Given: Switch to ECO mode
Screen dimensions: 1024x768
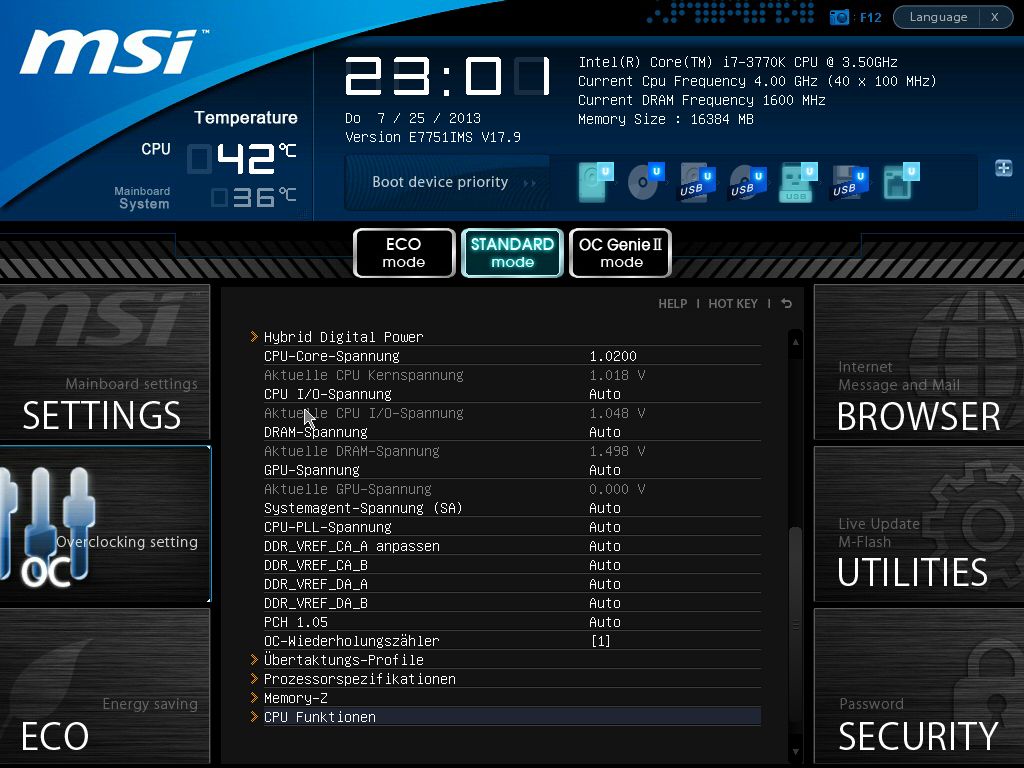Looking at the screenshot, I should pos(404,253).
